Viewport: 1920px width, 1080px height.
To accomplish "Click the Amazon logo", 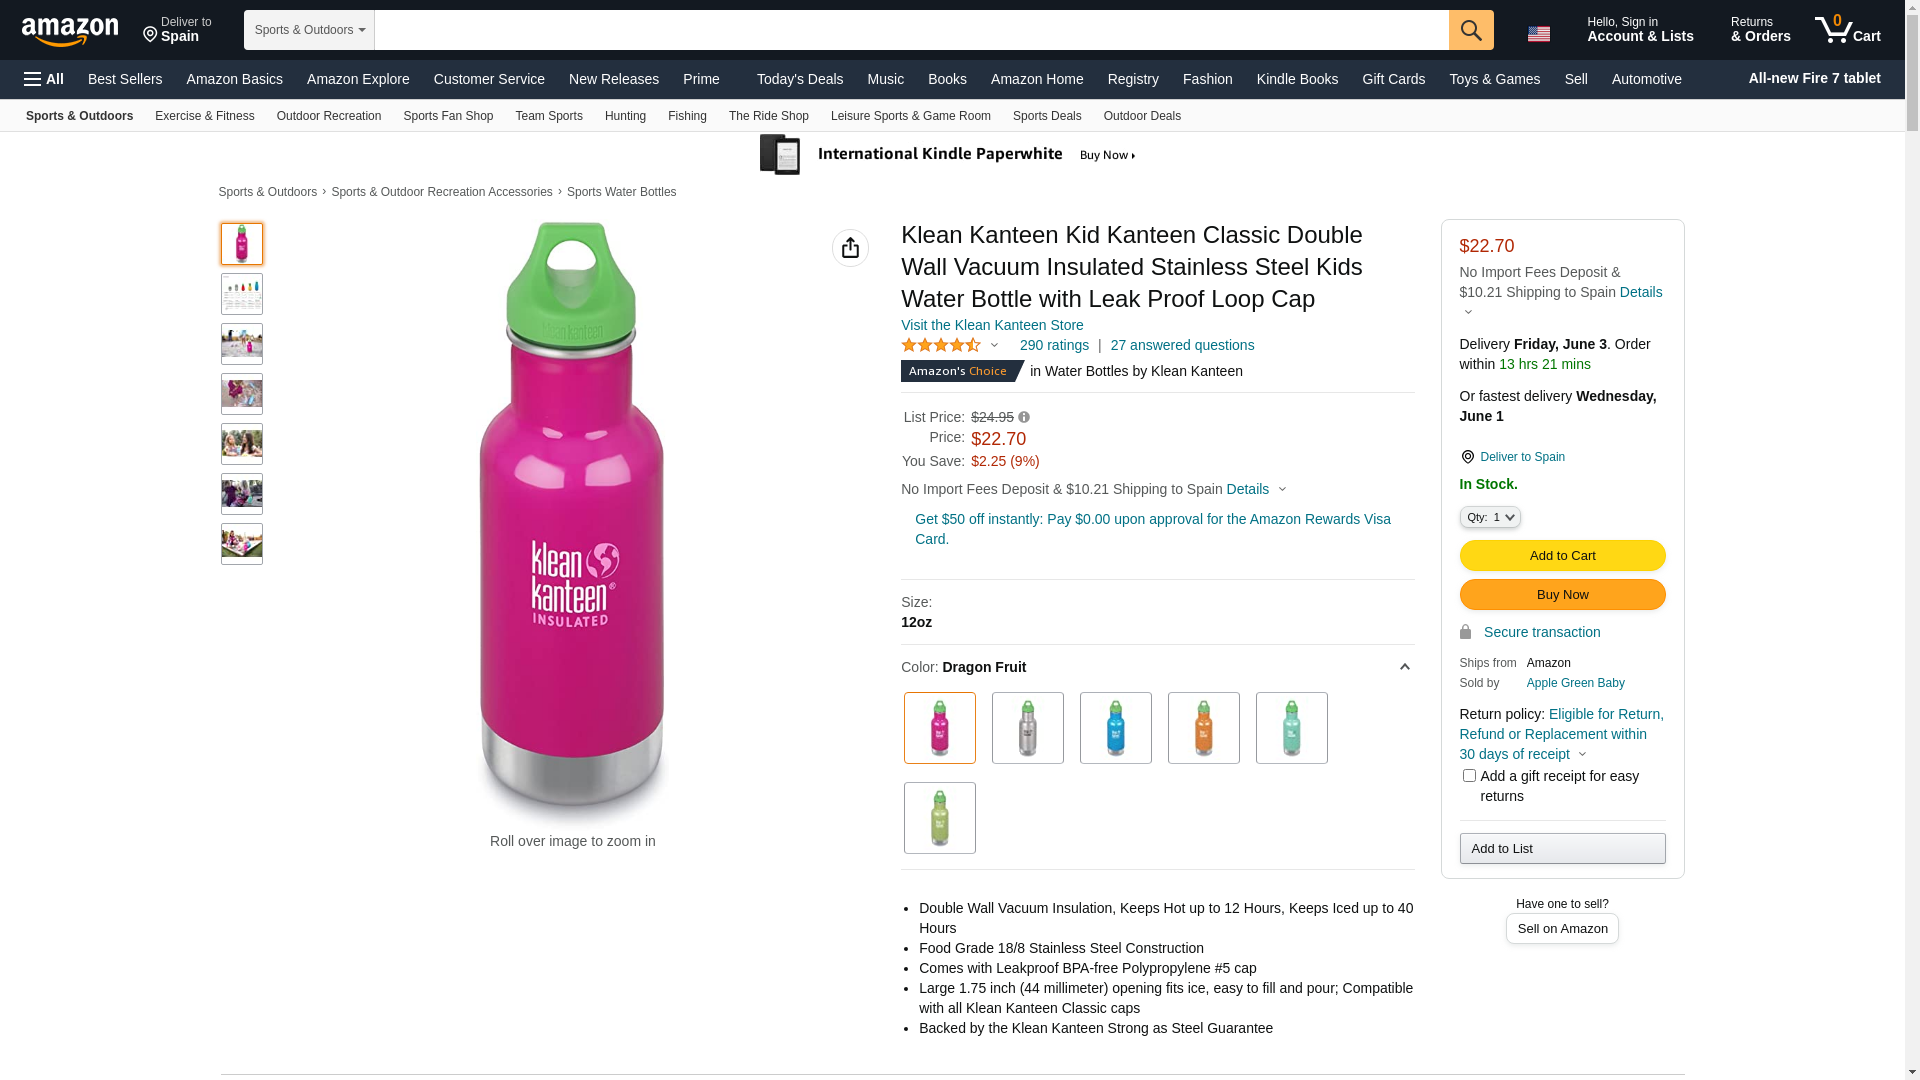I will pos(70,31).
